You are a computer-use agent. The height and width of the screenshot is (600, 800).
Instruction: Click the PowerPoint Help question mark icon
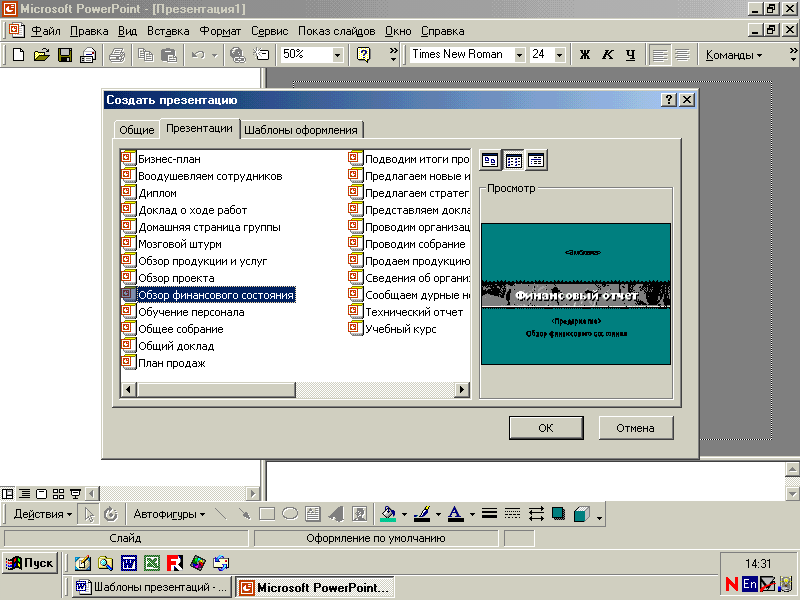[363, 54]
